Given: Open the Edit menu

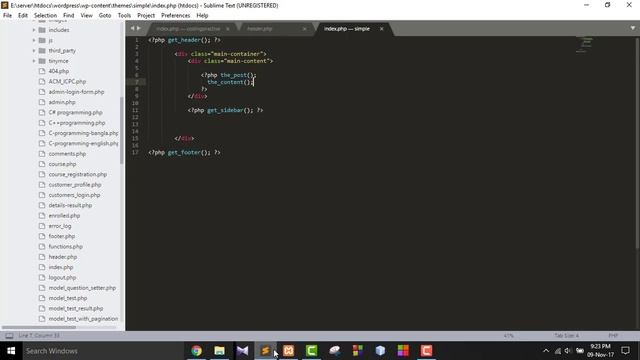Looking at the screenshot, I should (23, 15).
